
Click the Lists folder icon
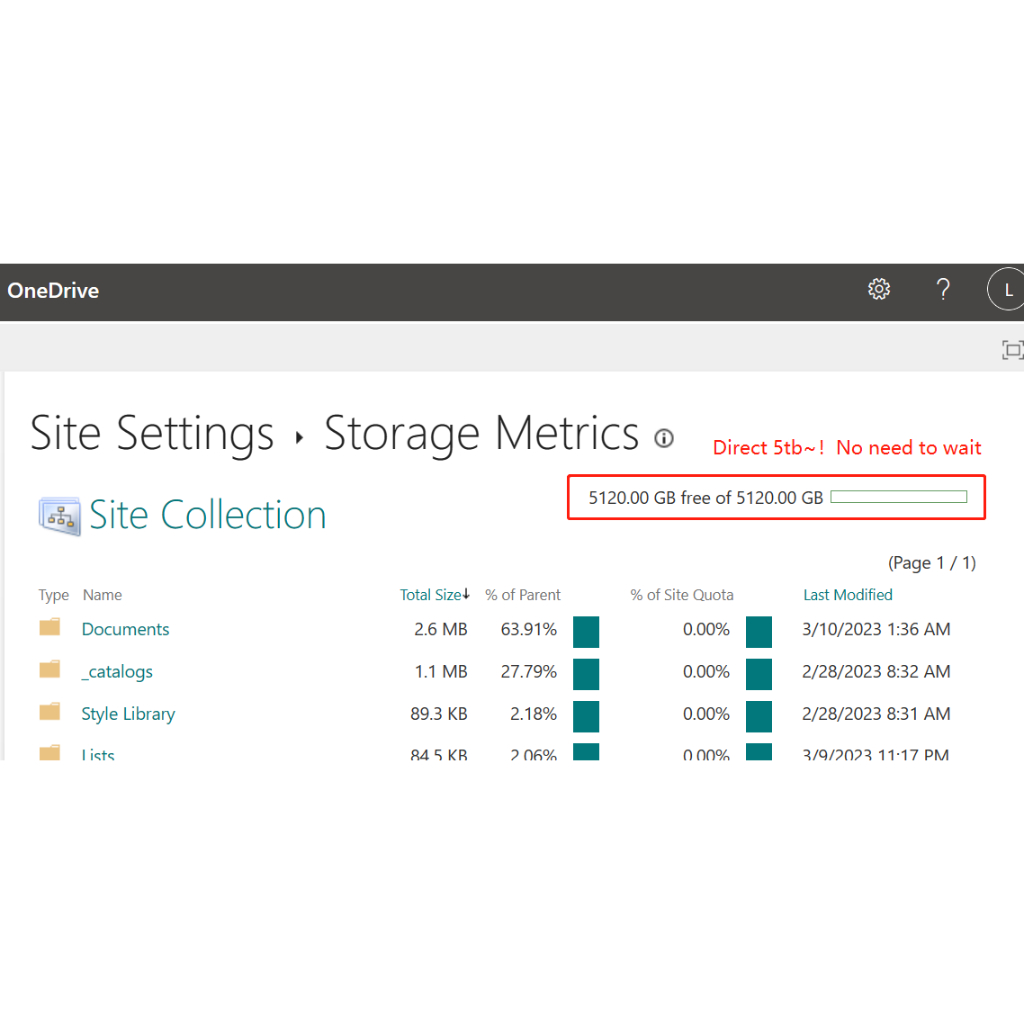(x=50, y=751)
